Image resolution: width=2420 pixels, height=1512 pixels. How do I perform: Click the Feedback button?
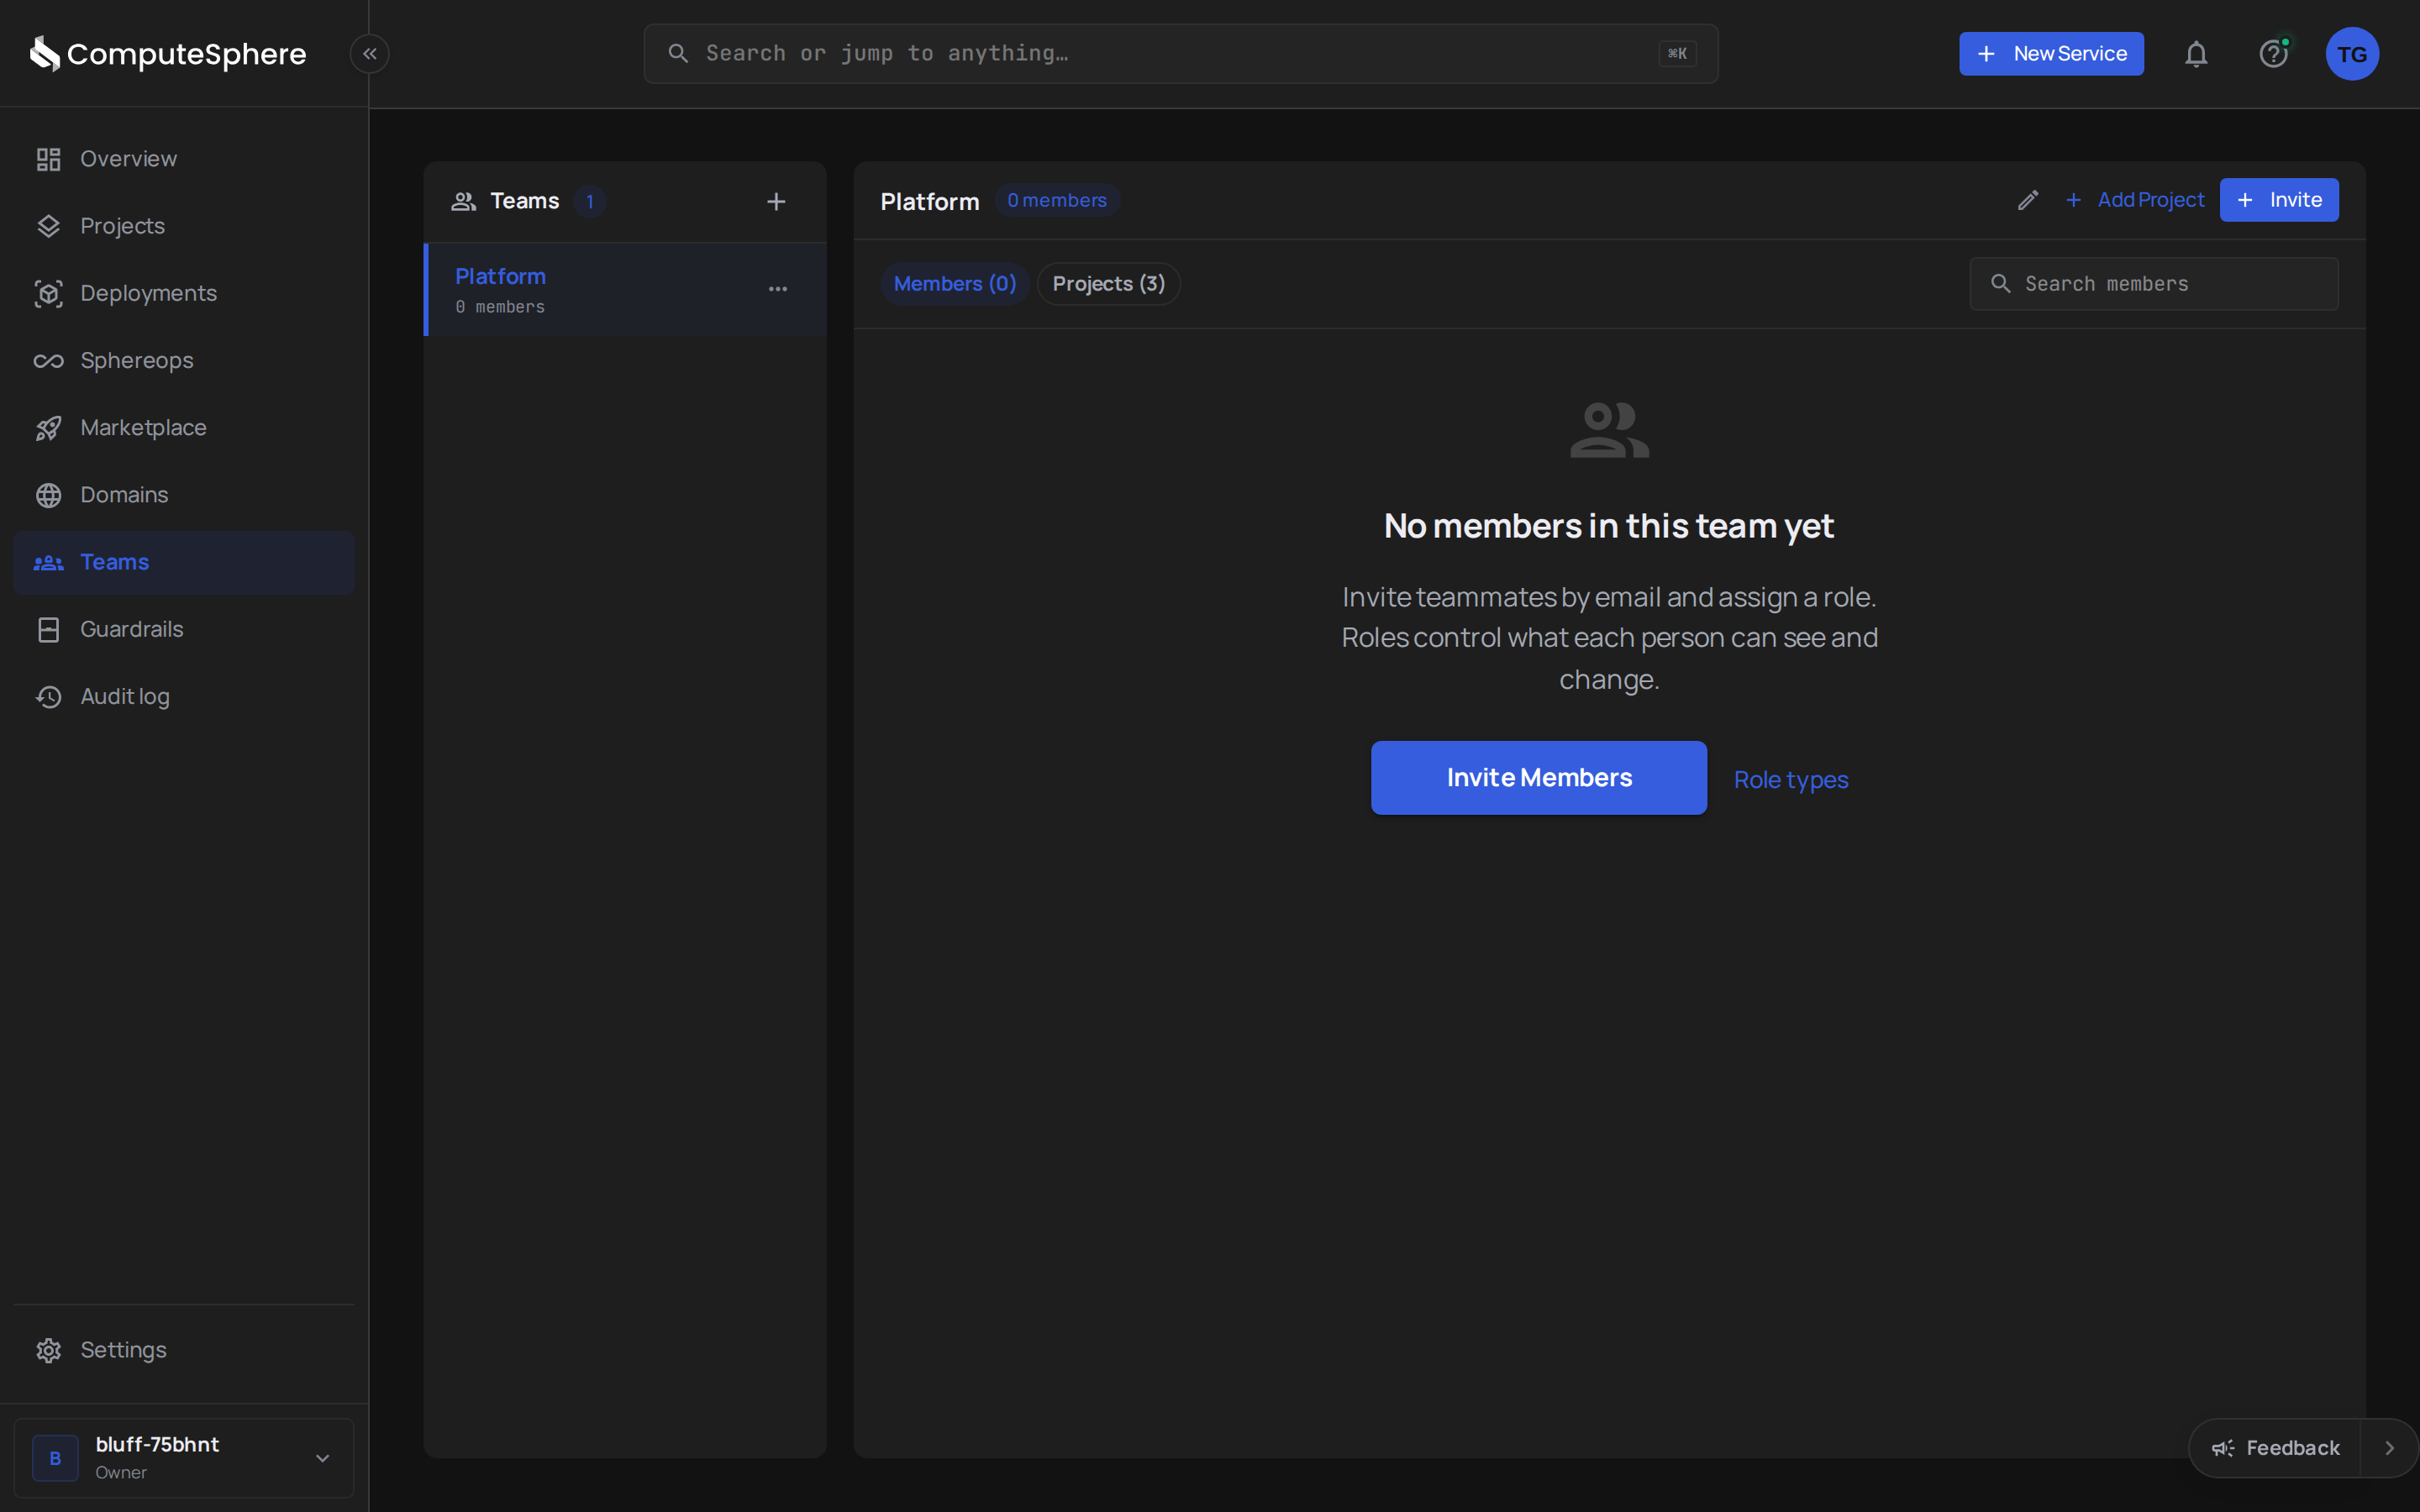(2275, 1448)
